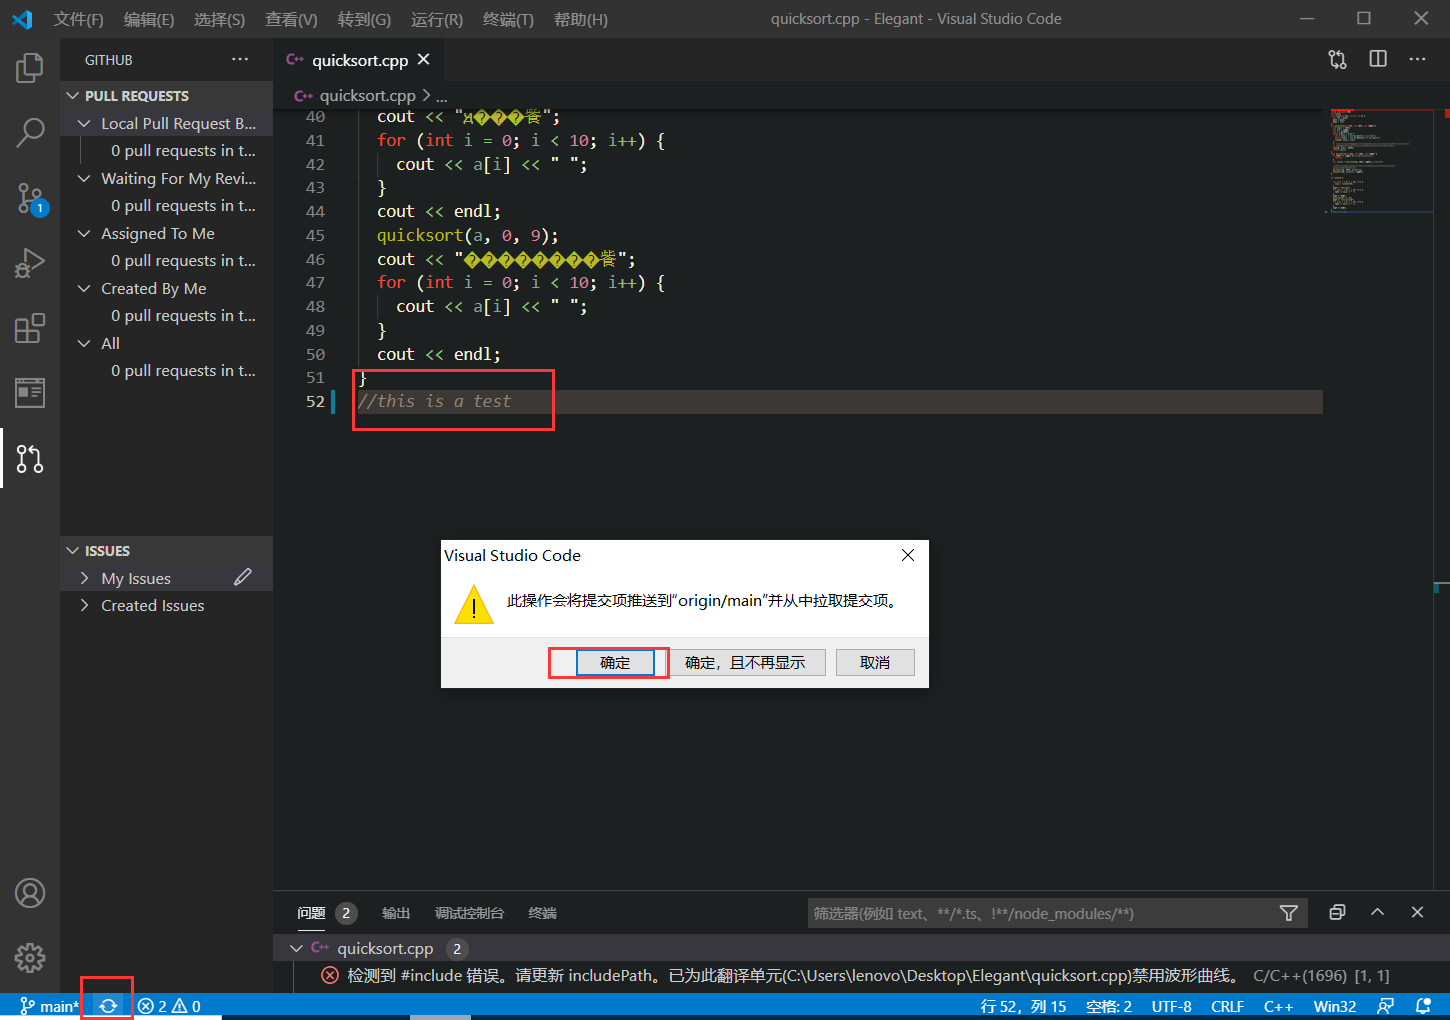
Task: Open editor more actions ellipsis
Action: 1417,59
